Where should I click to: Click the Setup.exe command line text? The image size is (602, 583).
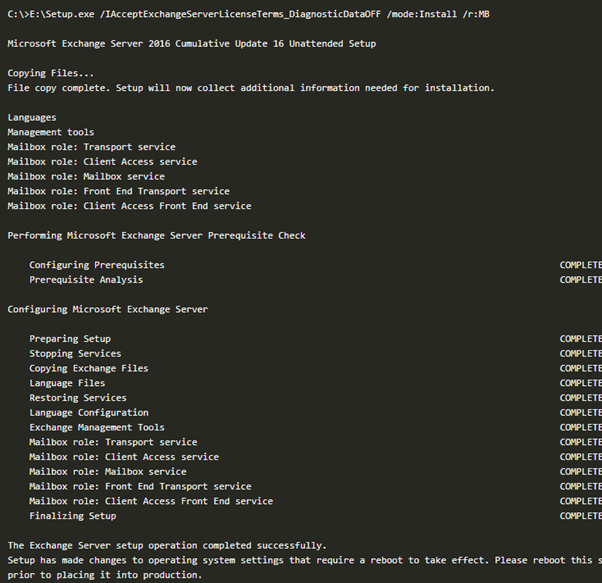click(x=248, y=14)
